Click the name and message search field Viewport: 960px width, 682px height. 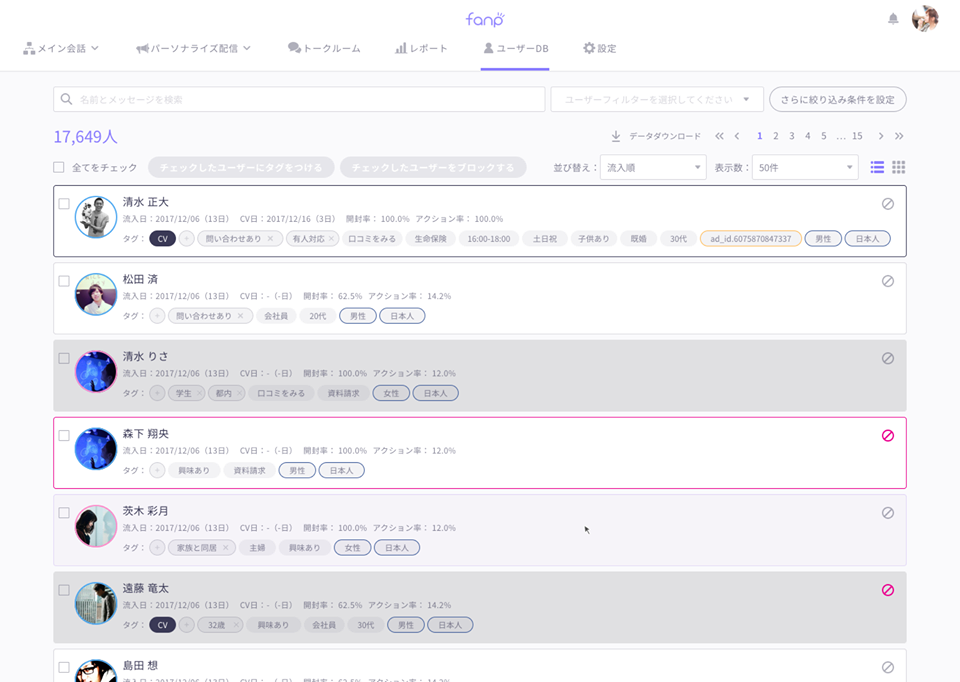pyautogui.click(x=300, y=100)
